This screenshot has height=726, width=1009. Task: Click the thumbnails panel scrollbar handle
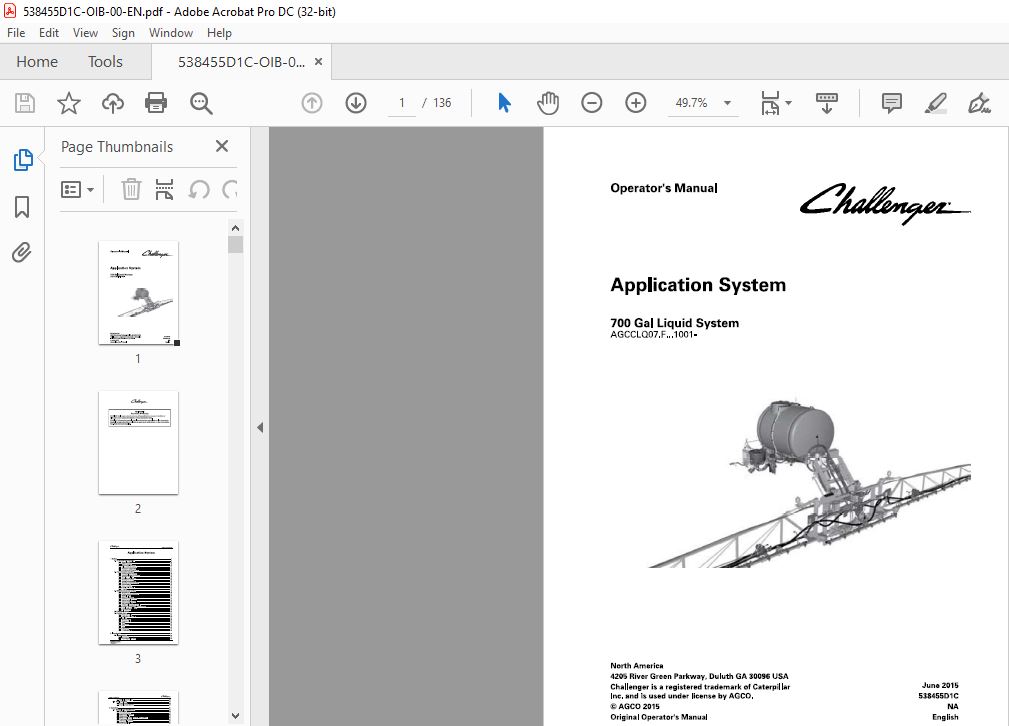point(236,245)
